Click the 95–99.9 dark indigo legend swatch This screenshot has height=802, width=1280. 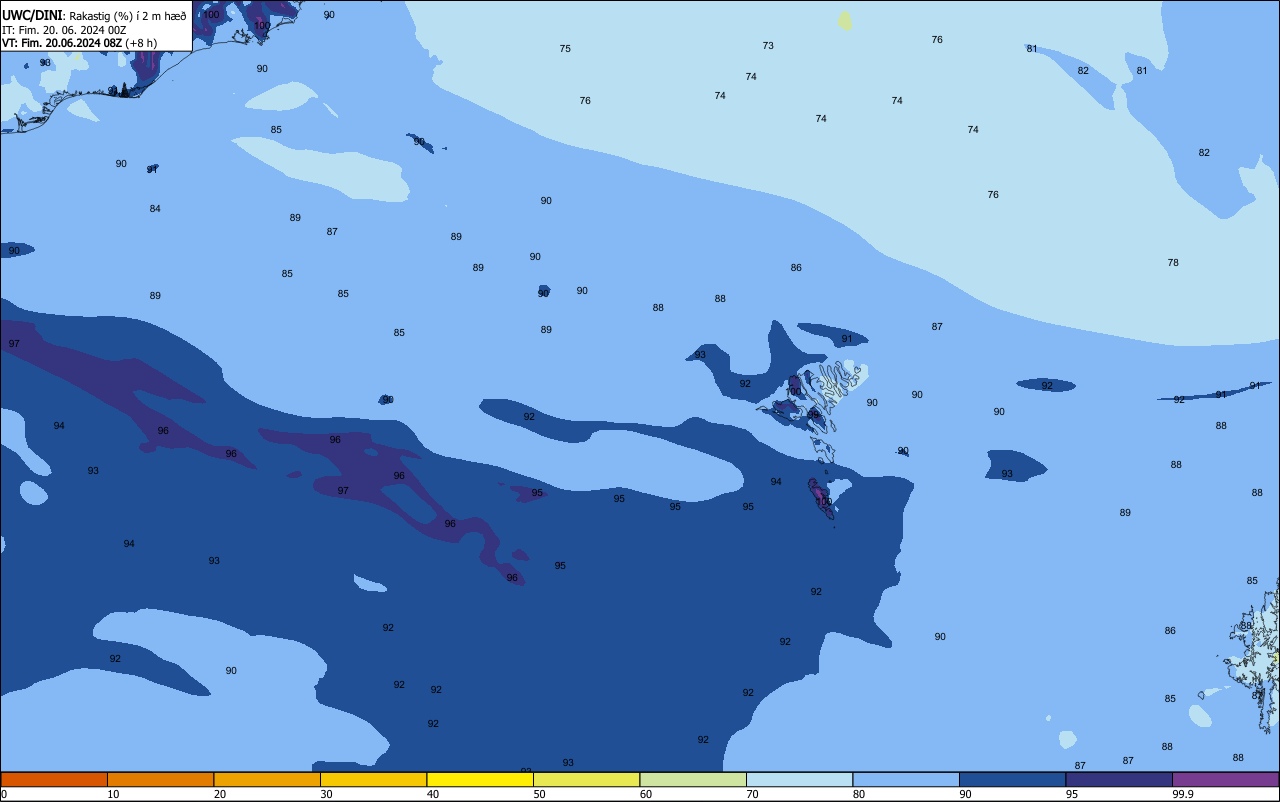[x=1119, y=779]
